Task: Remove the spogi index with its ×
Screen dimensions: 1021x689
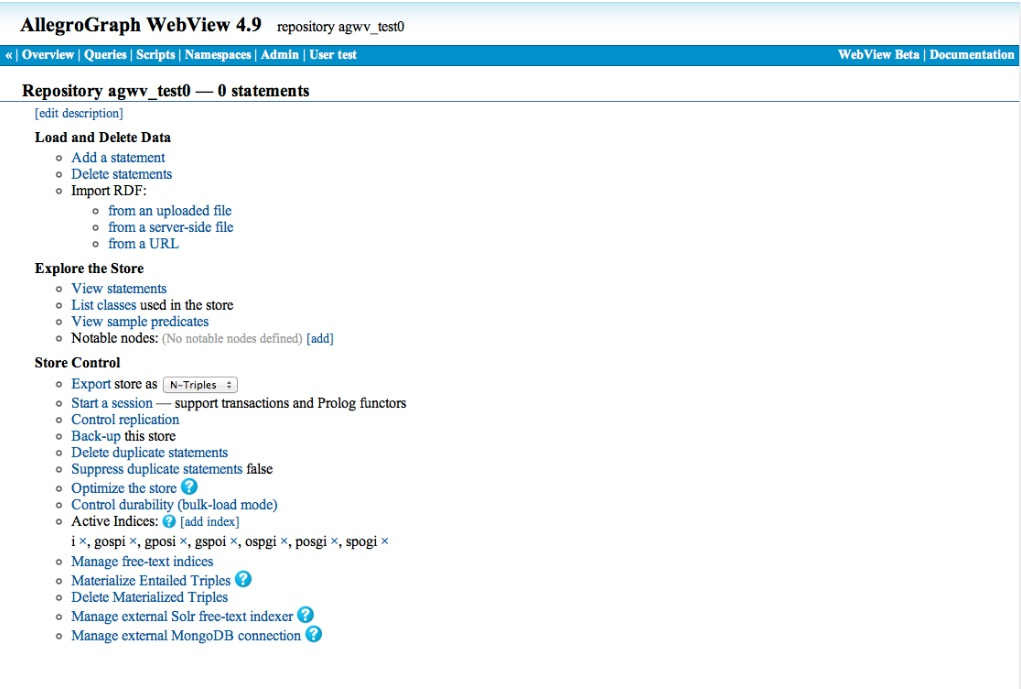Action: (x=384, y=541)
